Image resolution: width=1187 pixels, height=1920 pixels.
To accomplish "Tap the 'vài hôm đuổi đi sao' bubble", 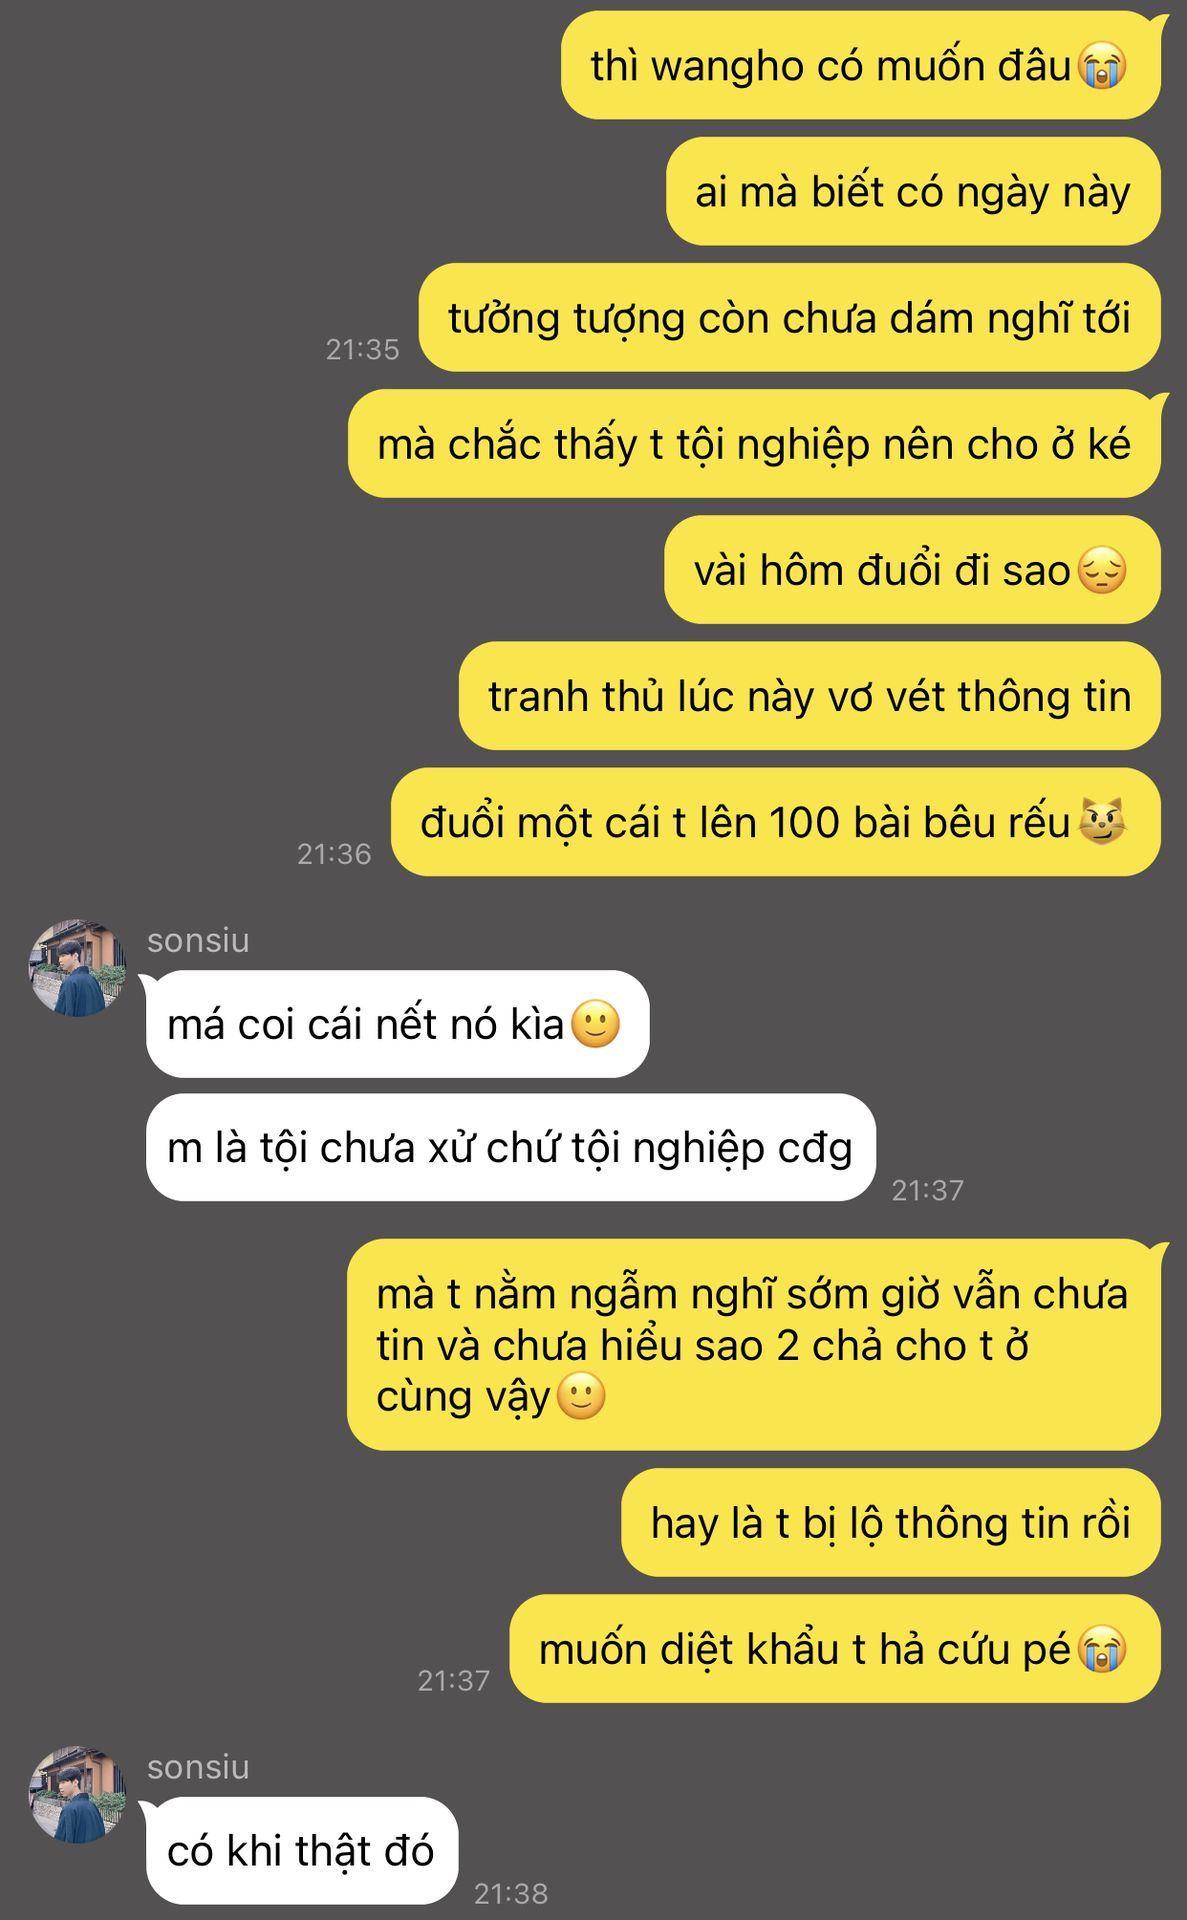I will [912, 570].
